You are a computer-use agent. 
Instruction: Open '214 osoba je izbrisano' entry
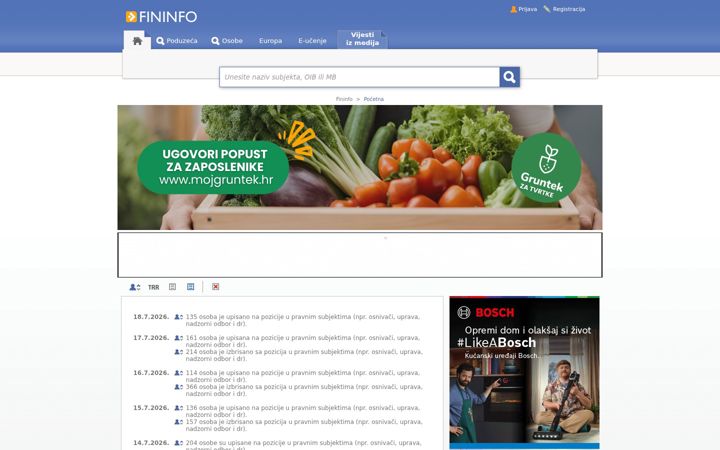[304, 355]
